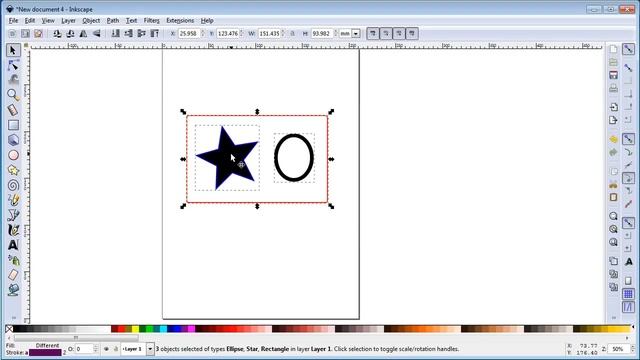Flip selection horizontally icon
This screenshot has height=360, width=640.
click(x=83, y=33)
